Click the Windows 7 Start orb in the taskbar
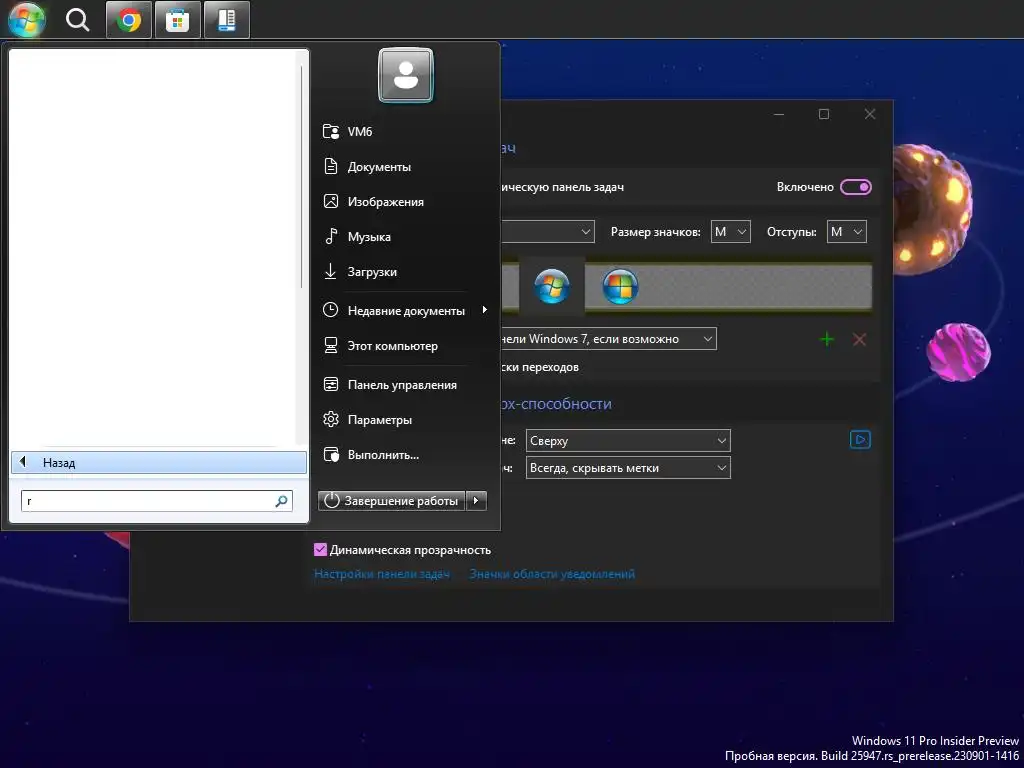 point(26,19)
